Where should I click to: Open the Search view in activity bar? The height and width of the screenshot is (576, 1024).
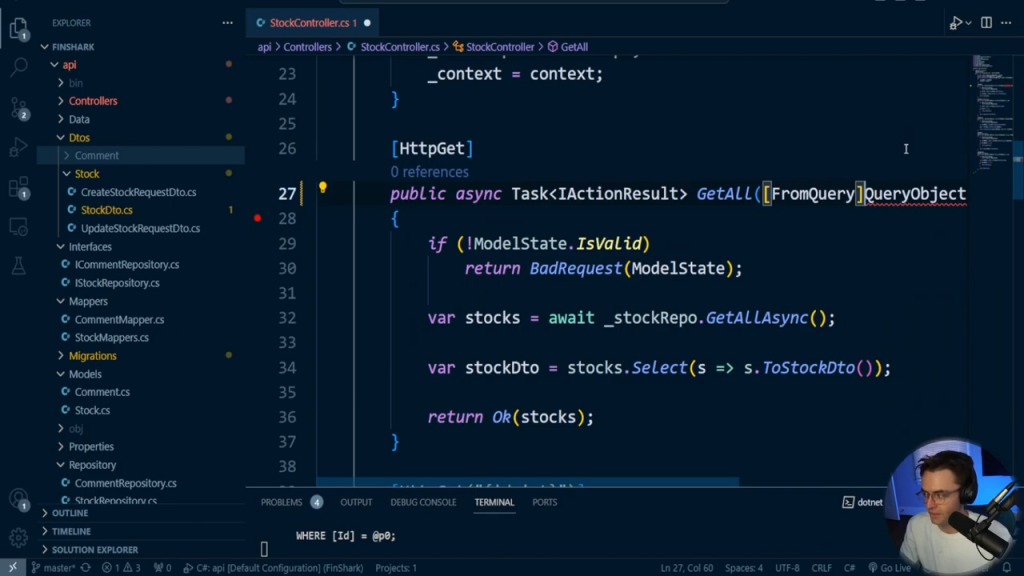tap(18, 68)
